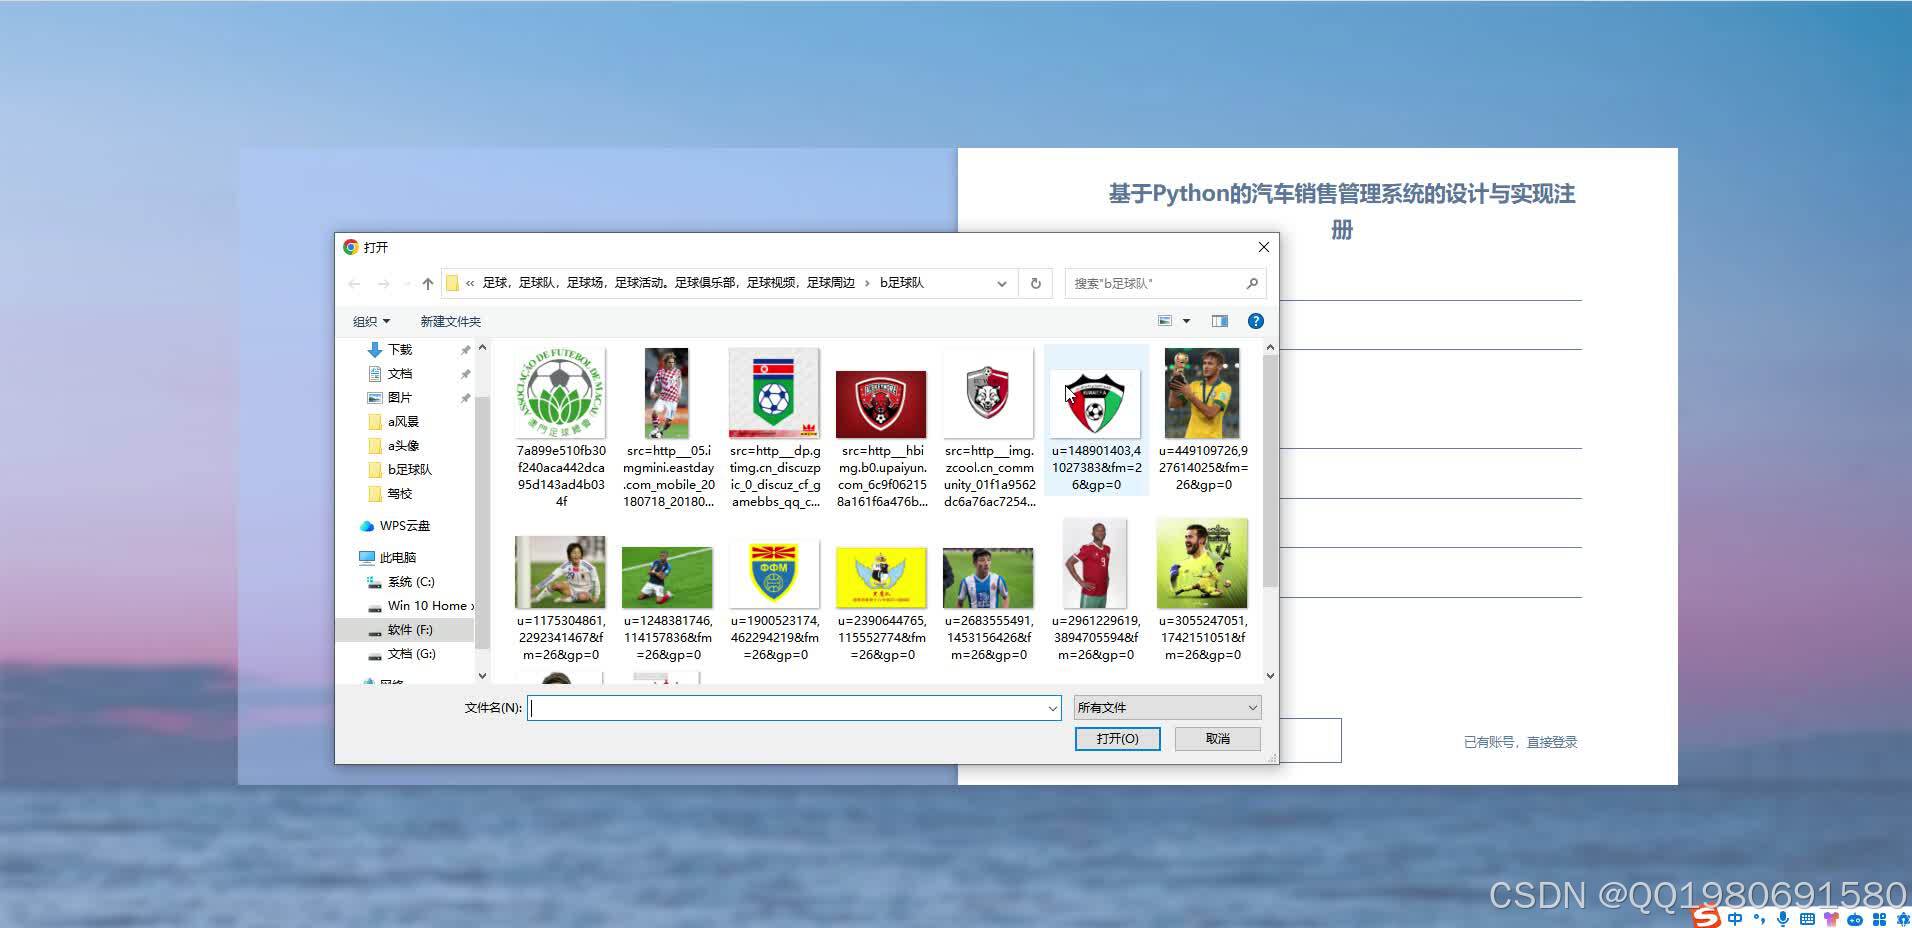Select the u=3055247051 image file
The height and width of the screenshot is (928, 1912).
1203,590
